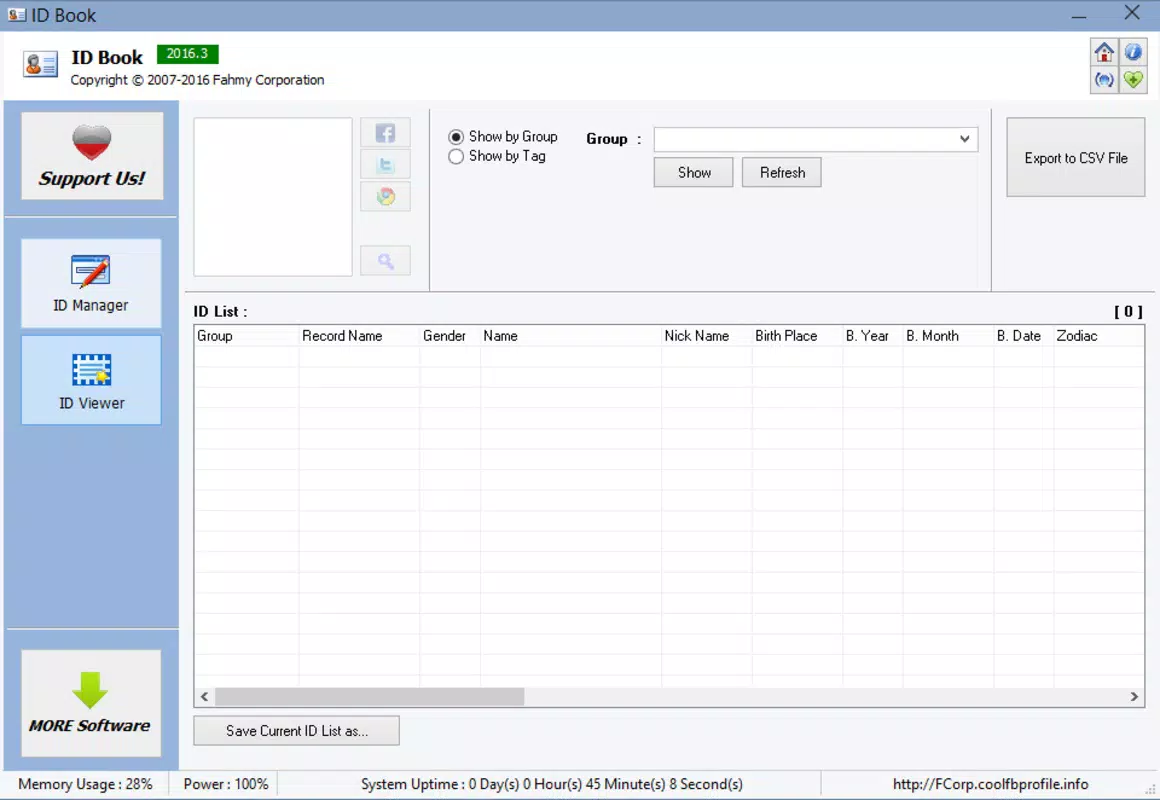The image size is (1160, 800).
Task: Click the Birth Place column header
Action: coord(798,336)
